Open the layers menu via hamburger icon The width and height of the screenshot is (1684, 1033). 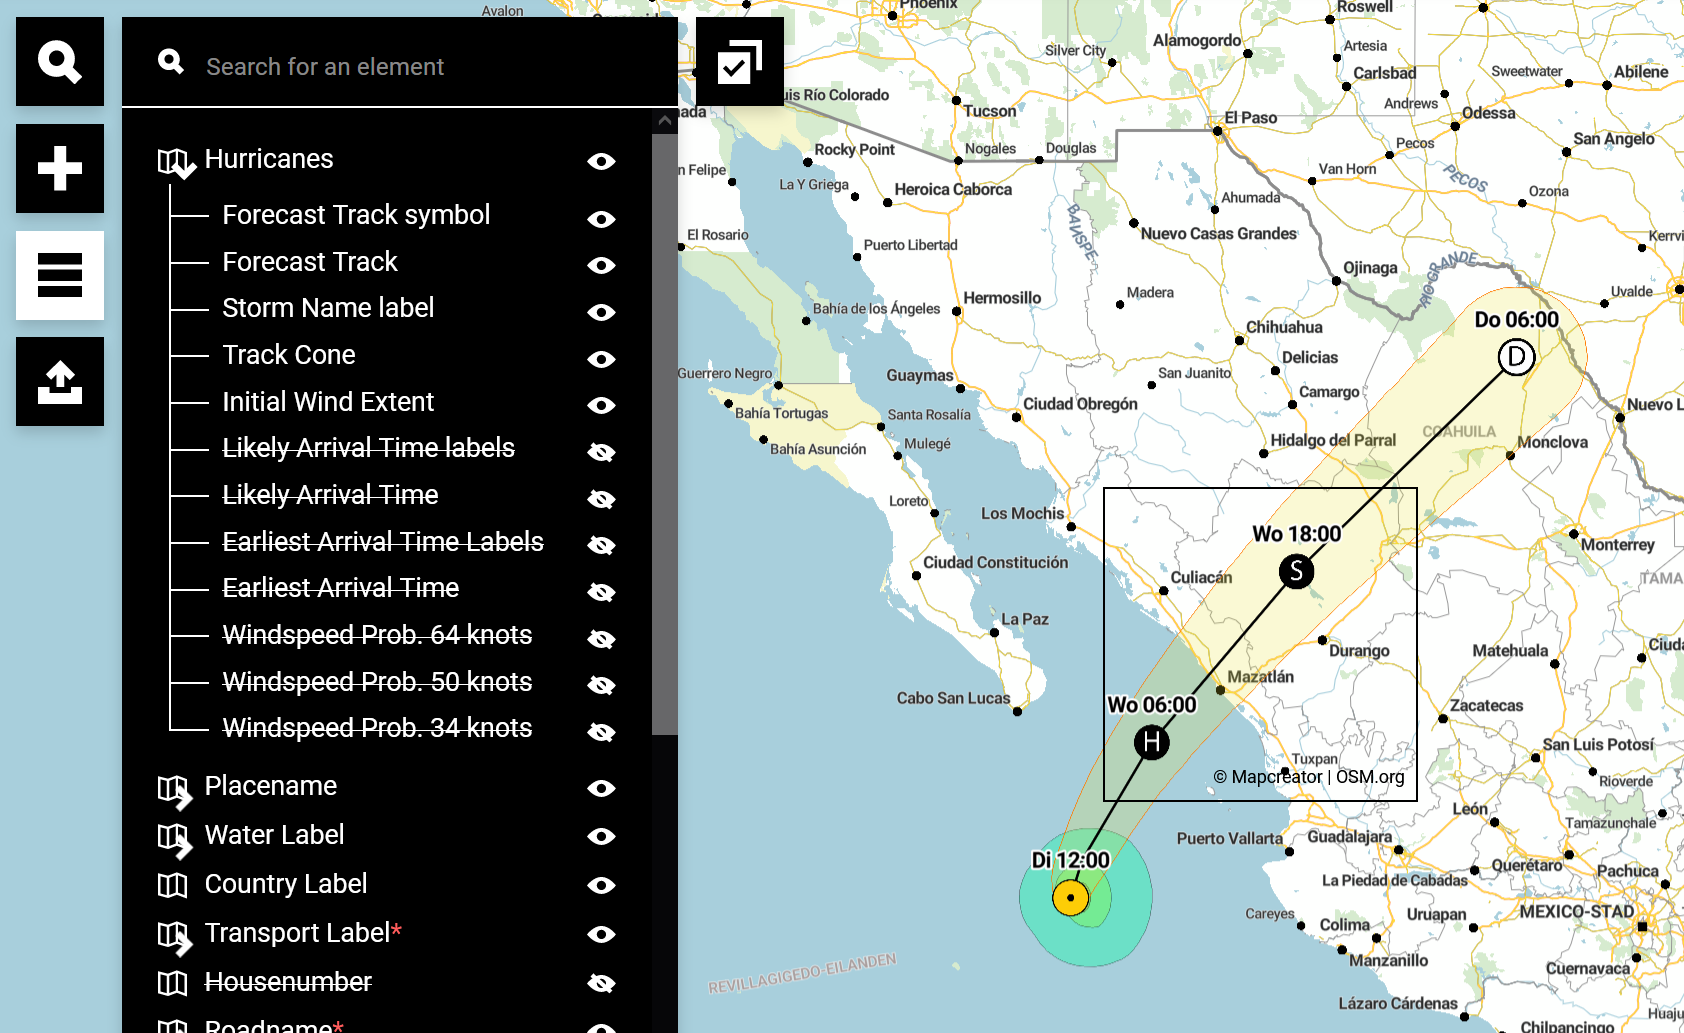click(59, 276)
